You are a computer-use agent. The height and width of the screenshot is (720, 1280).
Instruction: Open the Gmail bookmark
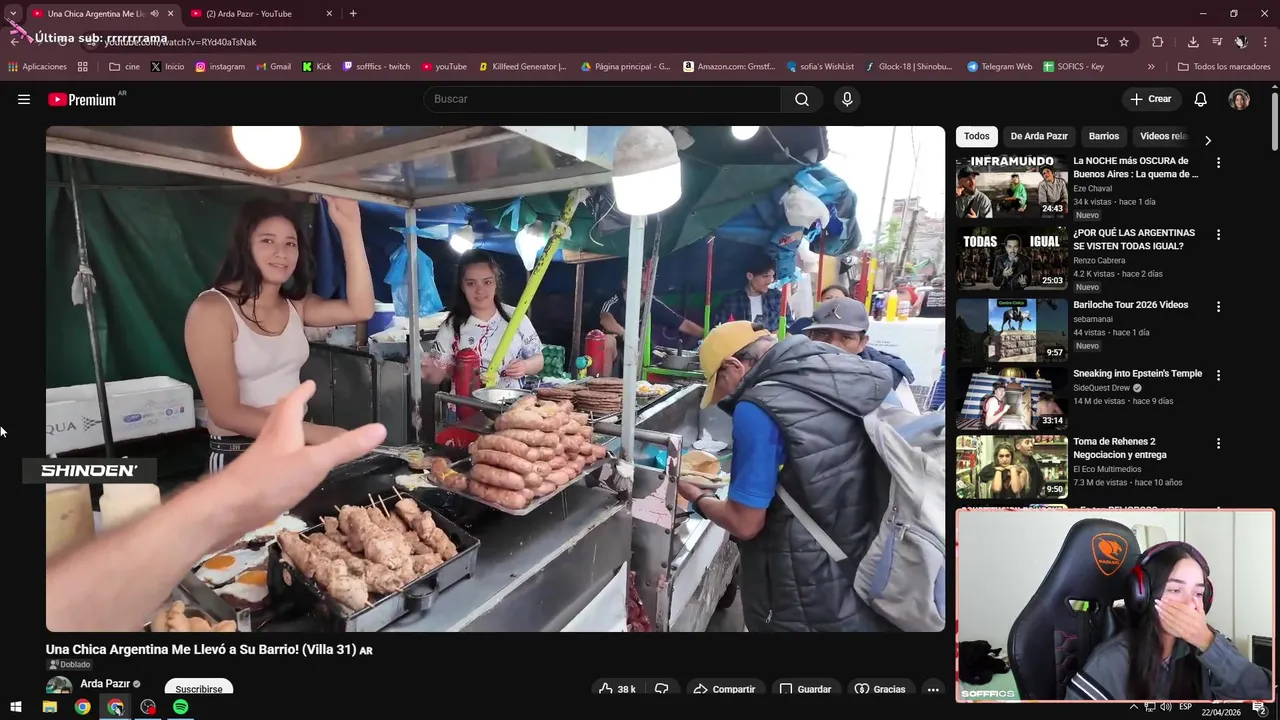coord(273,67)
